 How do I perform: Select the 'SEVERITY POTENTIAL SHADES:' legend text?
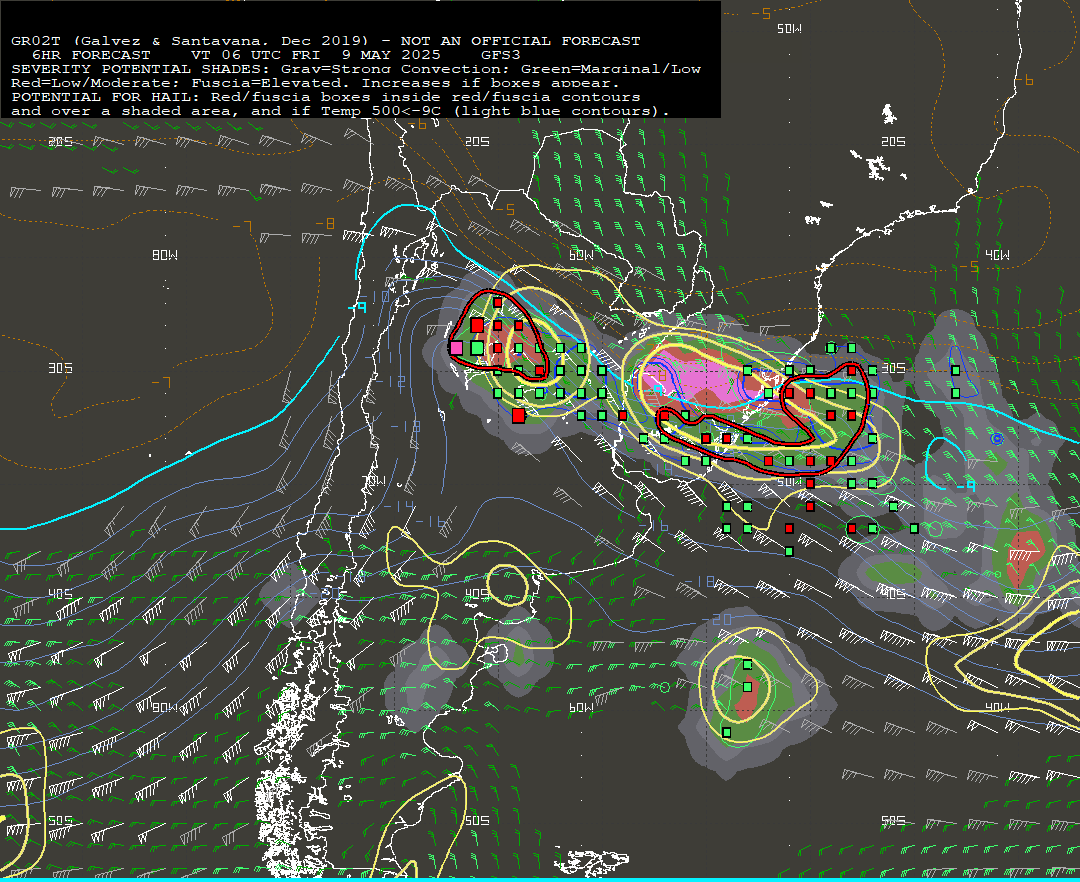pos(141,69)
